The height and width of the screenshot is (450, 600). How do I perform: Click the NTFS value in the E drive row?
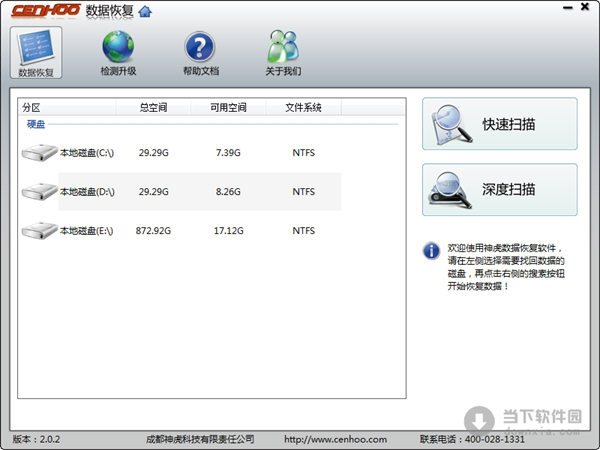tap(303, 231)
